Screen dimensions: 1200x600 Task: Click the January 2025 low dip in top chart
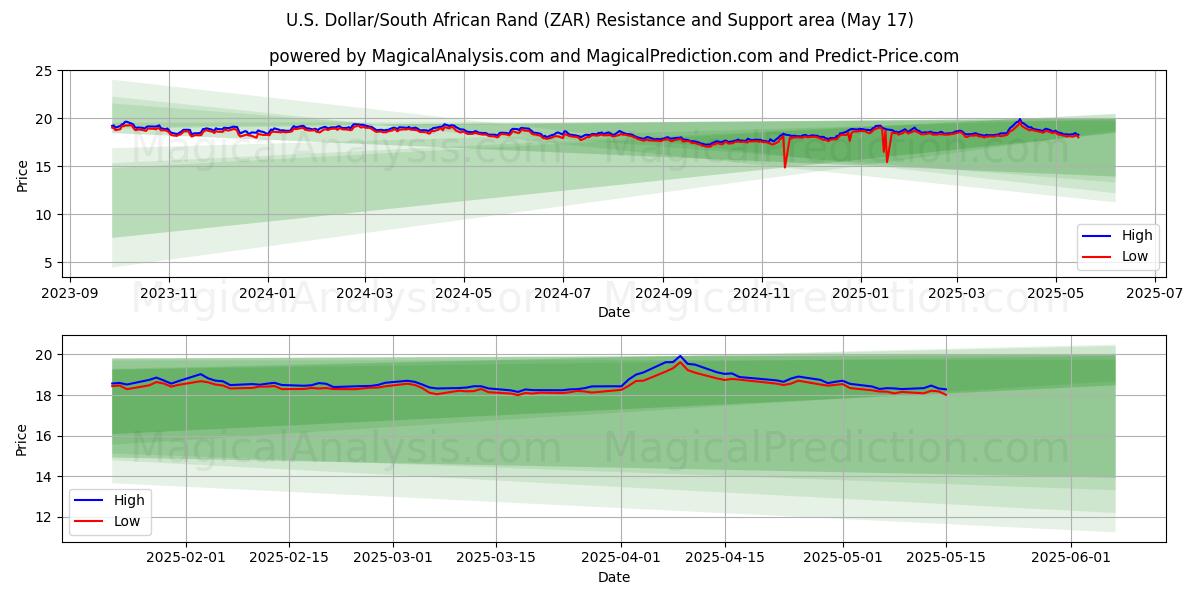click(886, 160)
